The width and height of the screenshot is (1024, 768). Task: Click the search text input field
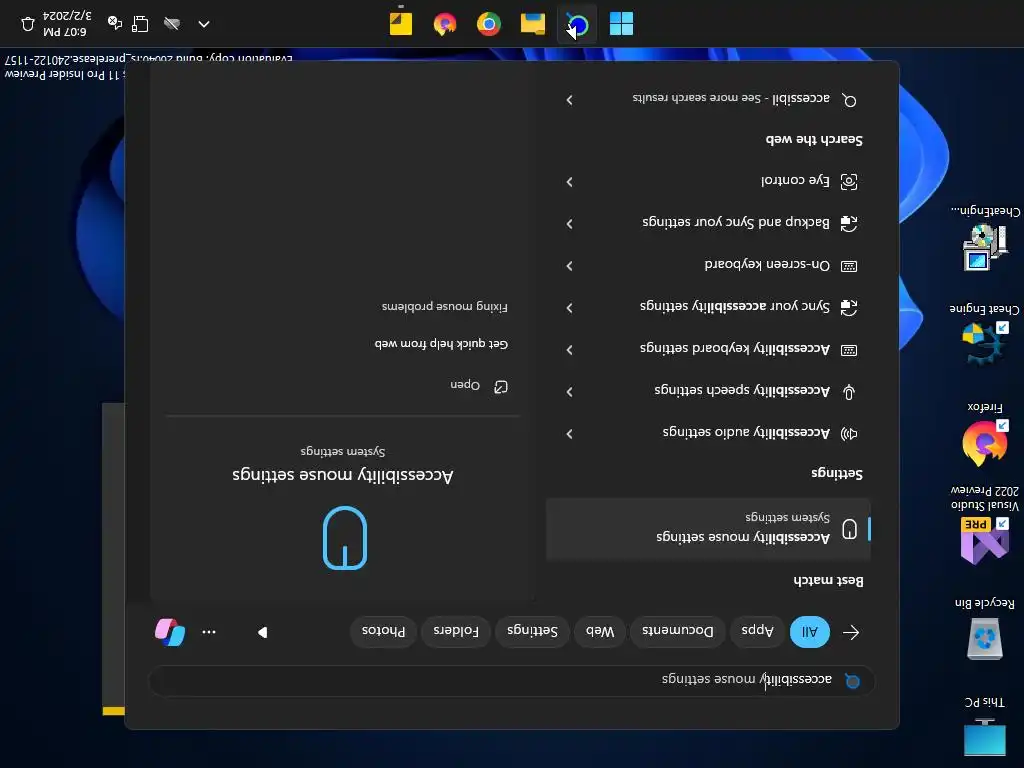512,680
